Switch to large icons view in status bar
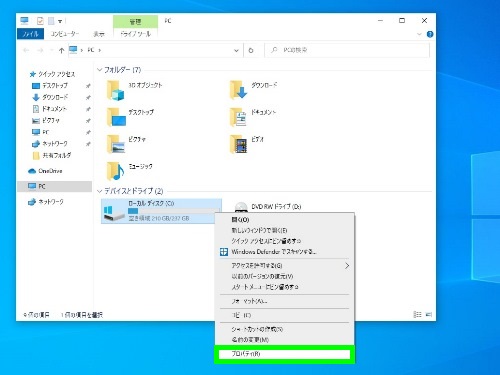 pos(429,314)
